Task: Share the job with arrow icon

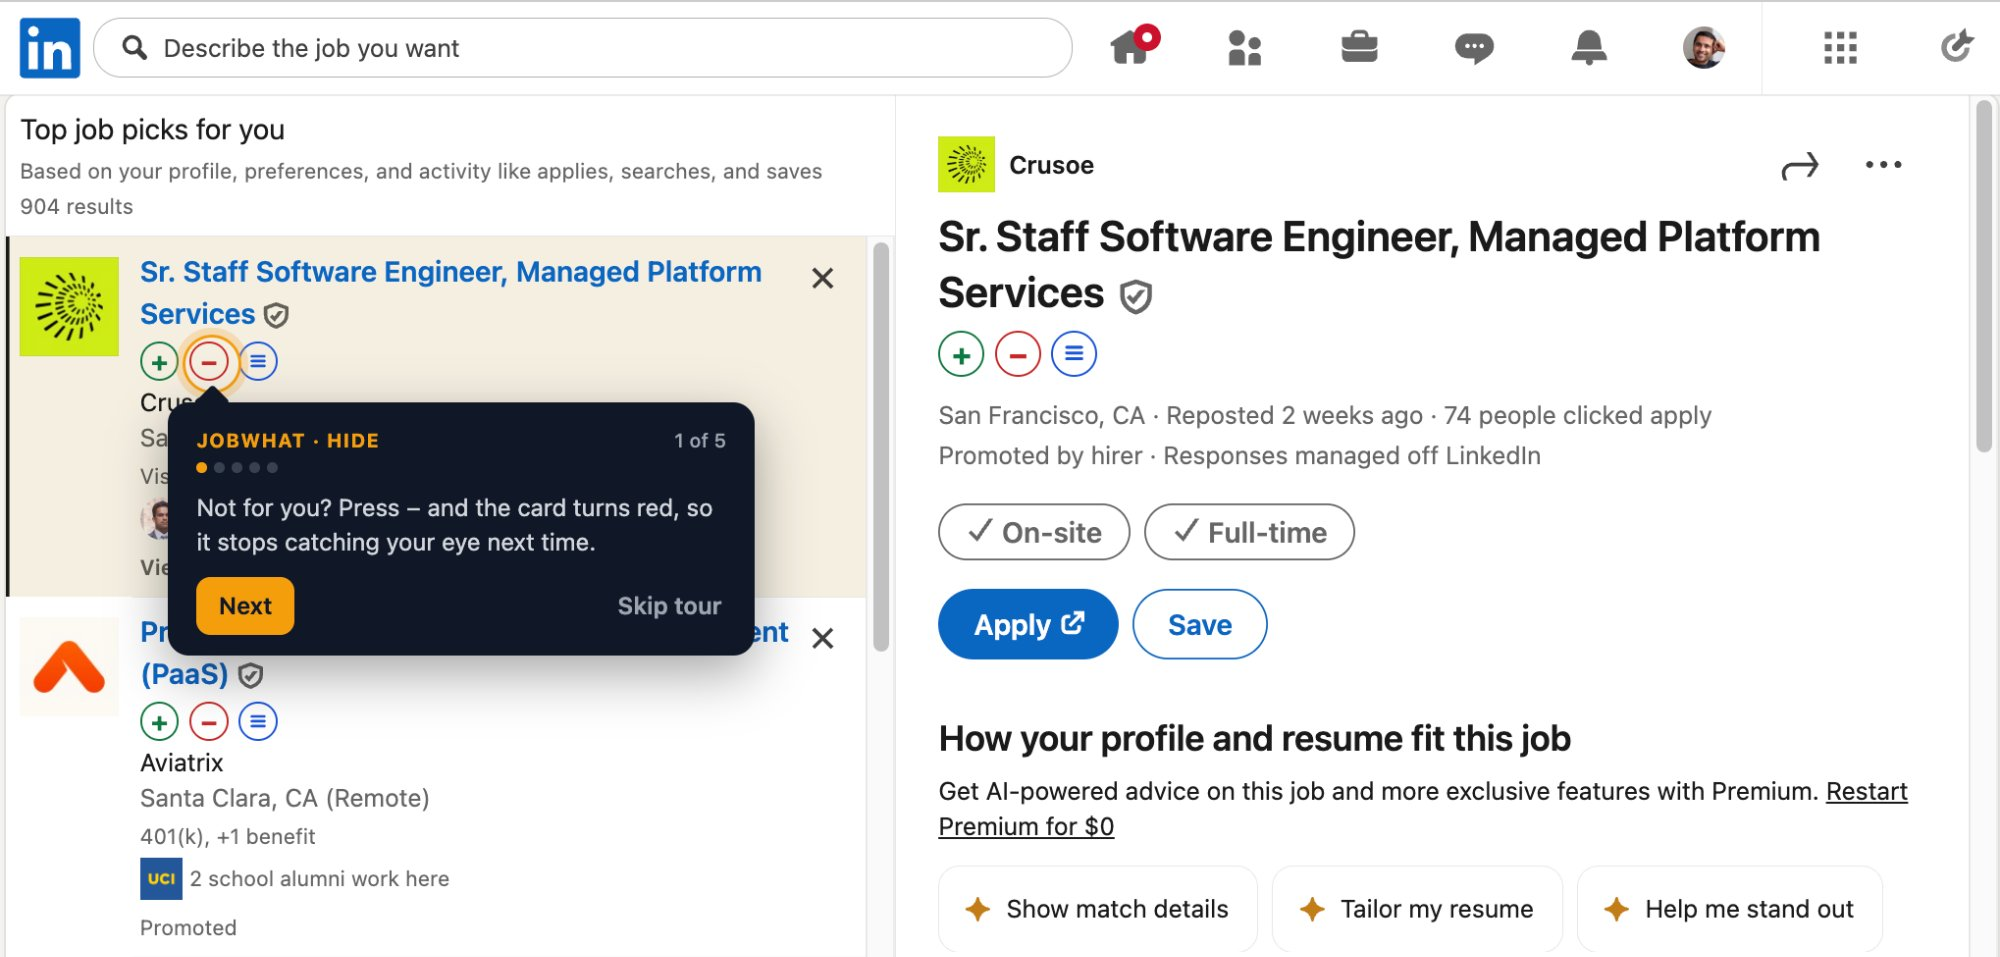Action: pyautogui.click(x=1799, y=166)
